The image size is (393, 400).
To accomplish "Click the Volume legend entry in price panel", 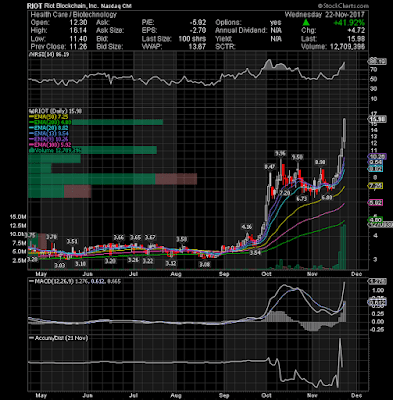I will (55, 150).
